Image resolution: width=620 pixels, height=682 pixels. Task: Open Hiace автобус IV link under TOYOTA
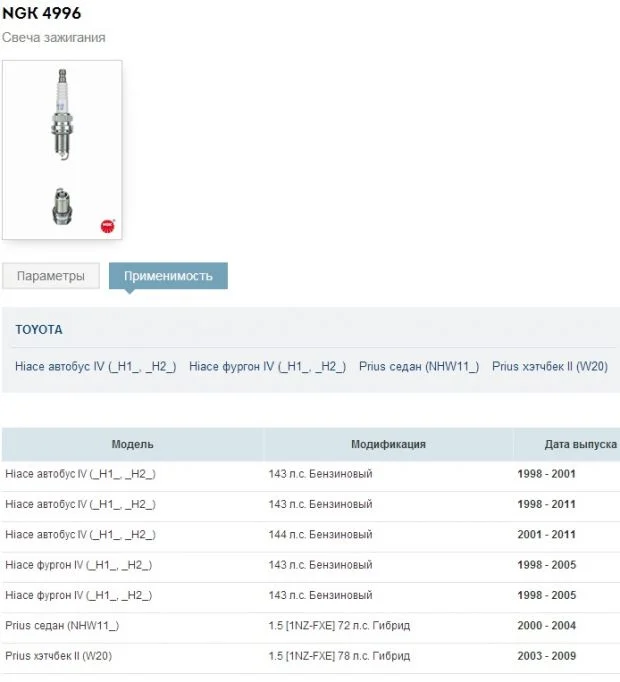(x=95, y=367)
